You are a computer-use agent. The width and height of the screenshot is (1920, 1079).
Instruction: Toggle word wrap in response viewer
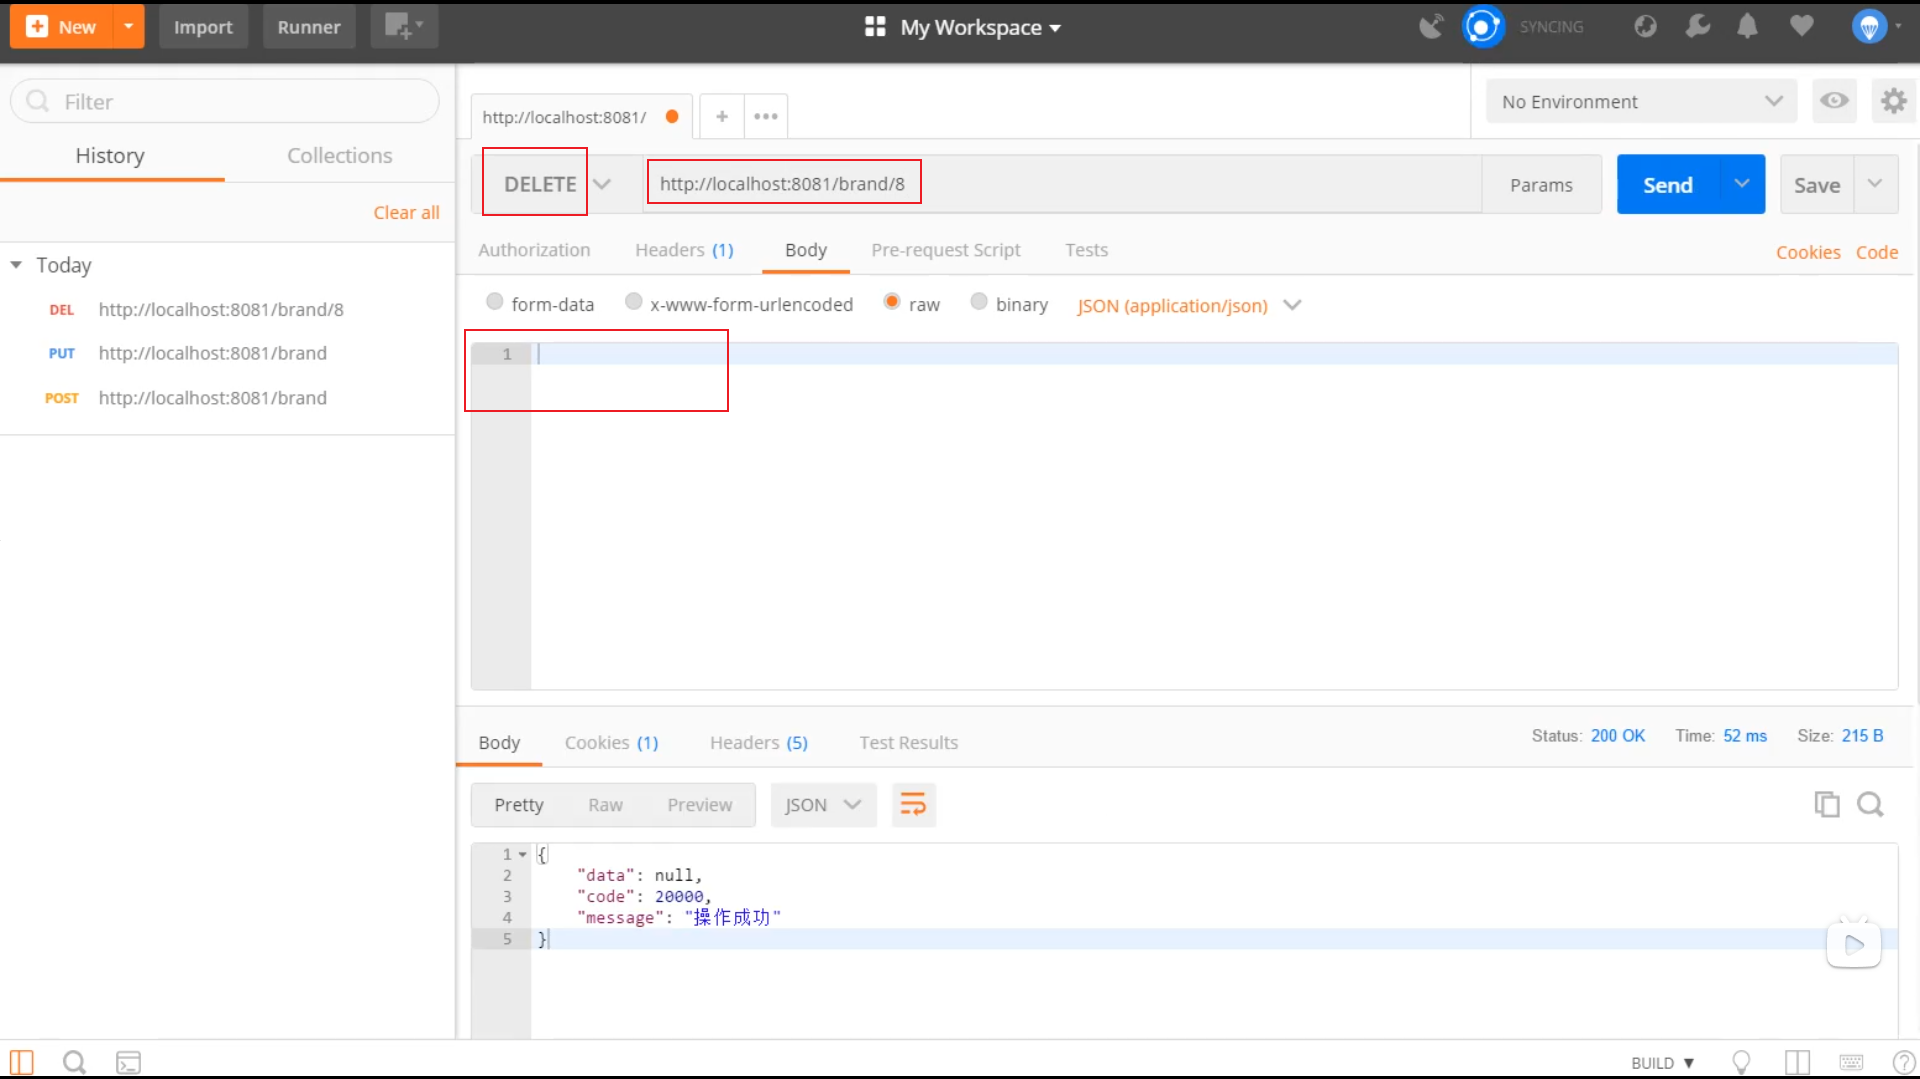point(913,804)
